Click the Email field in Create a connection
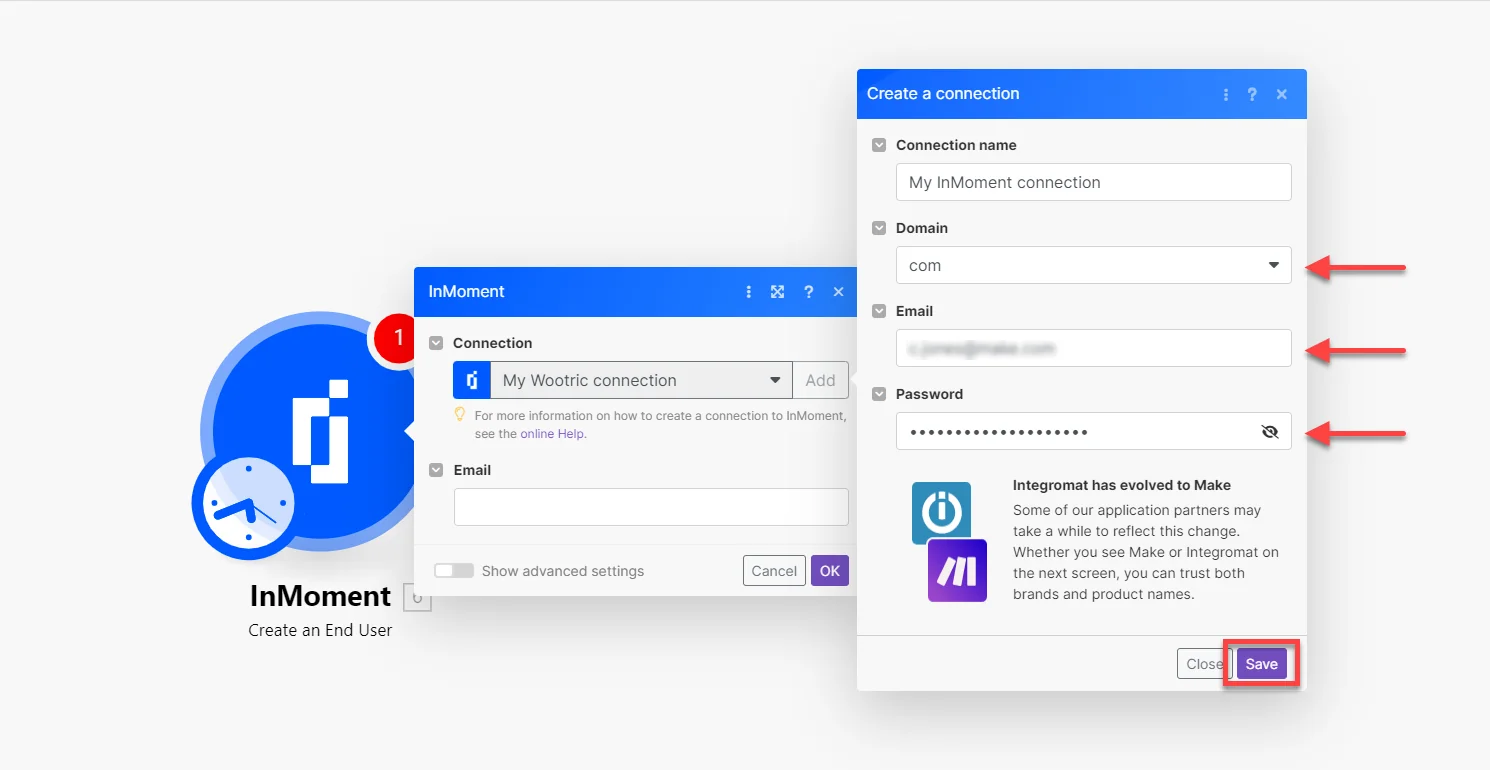This screenshot has width=1490, height=770. pyautogui.click(x=1094, y=348)
